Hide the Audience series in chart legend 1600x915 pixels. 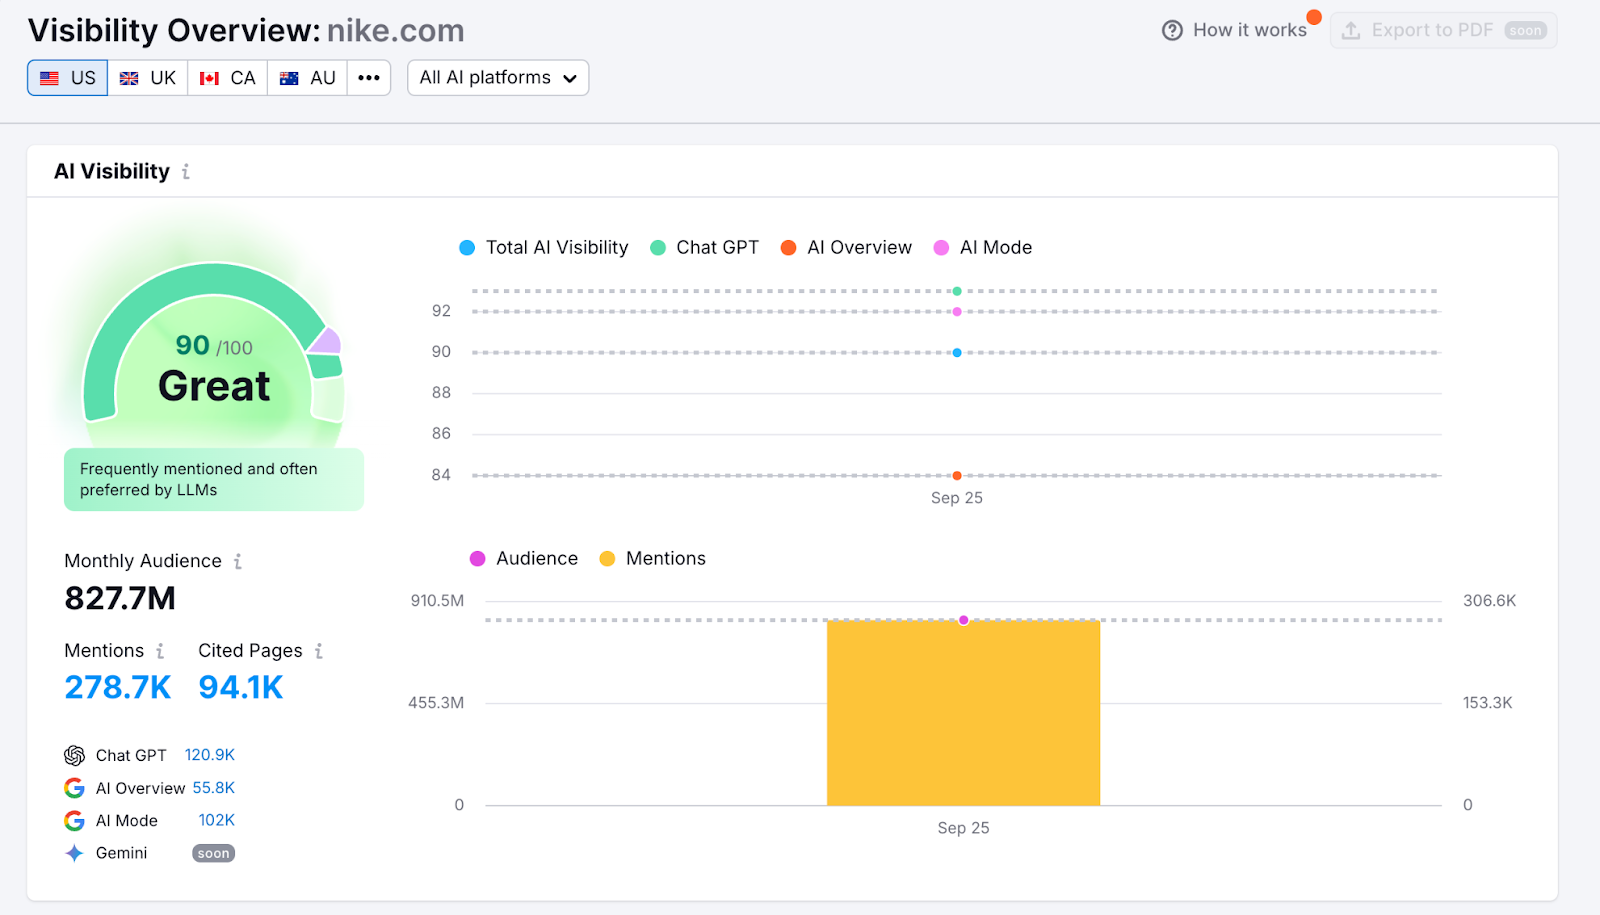tap(524, 559)
